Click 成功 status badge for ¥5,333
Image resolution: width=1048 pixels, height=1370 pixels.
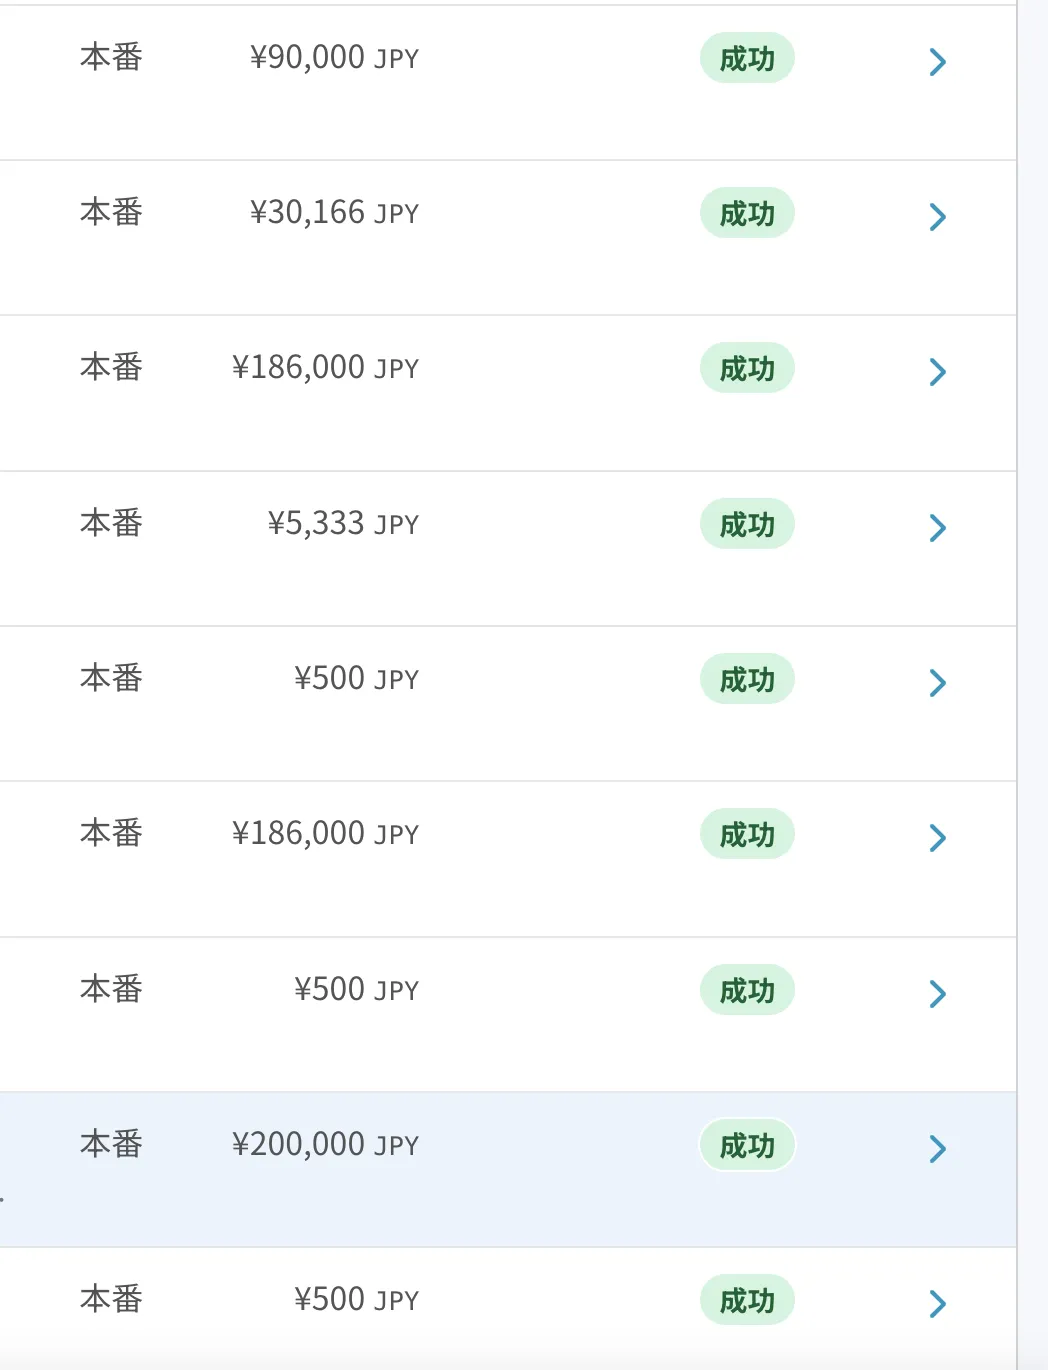[747, 525]
